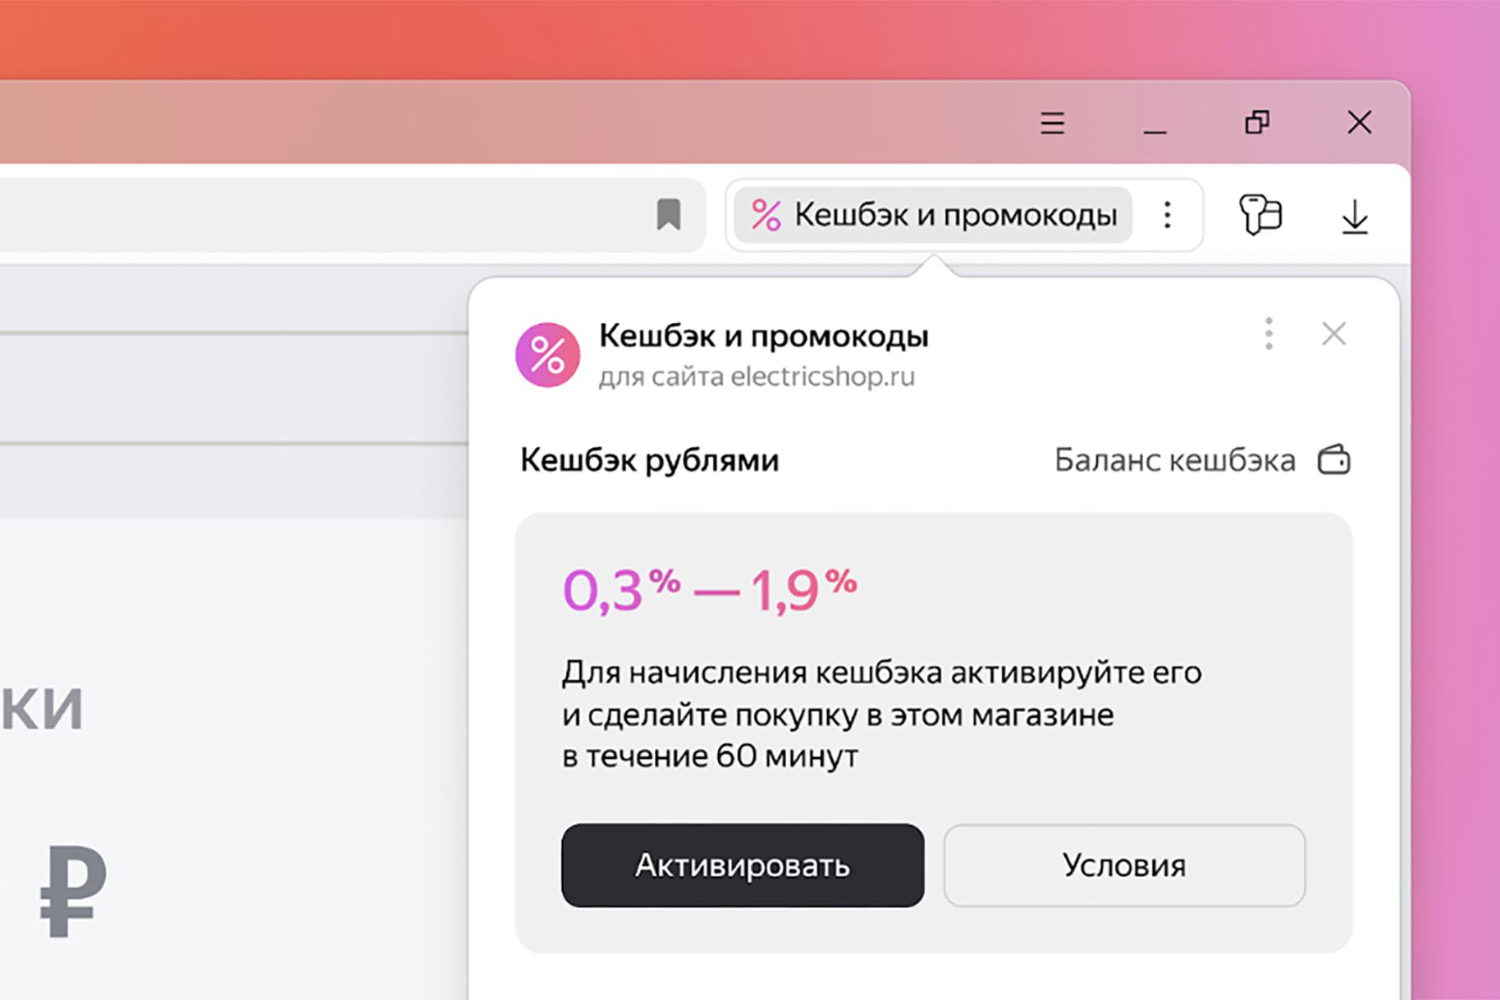Viewport: 1500px width, 1000px height.
Task: Click the pink percent icon in toolbar
Action: pos(766,215)
